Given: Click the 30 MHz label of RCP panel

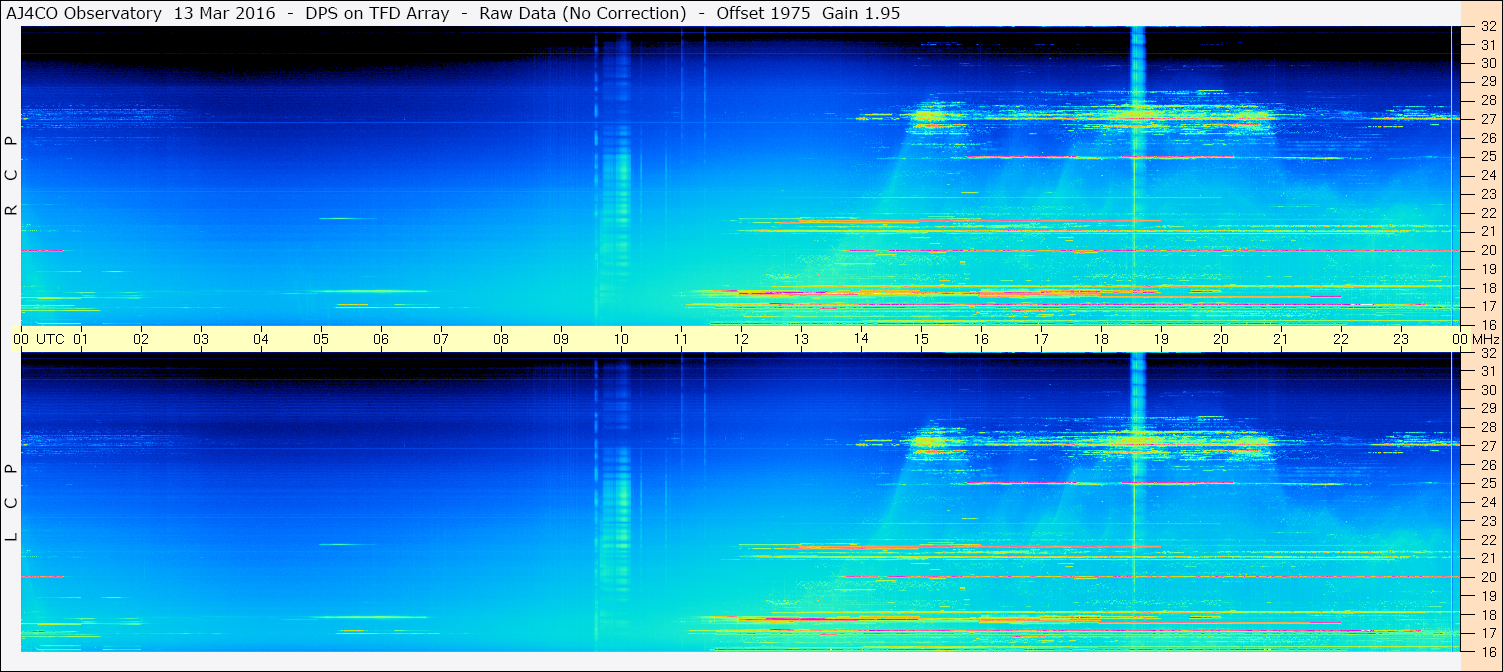Looking at the screenshot, I should 1488,63.
